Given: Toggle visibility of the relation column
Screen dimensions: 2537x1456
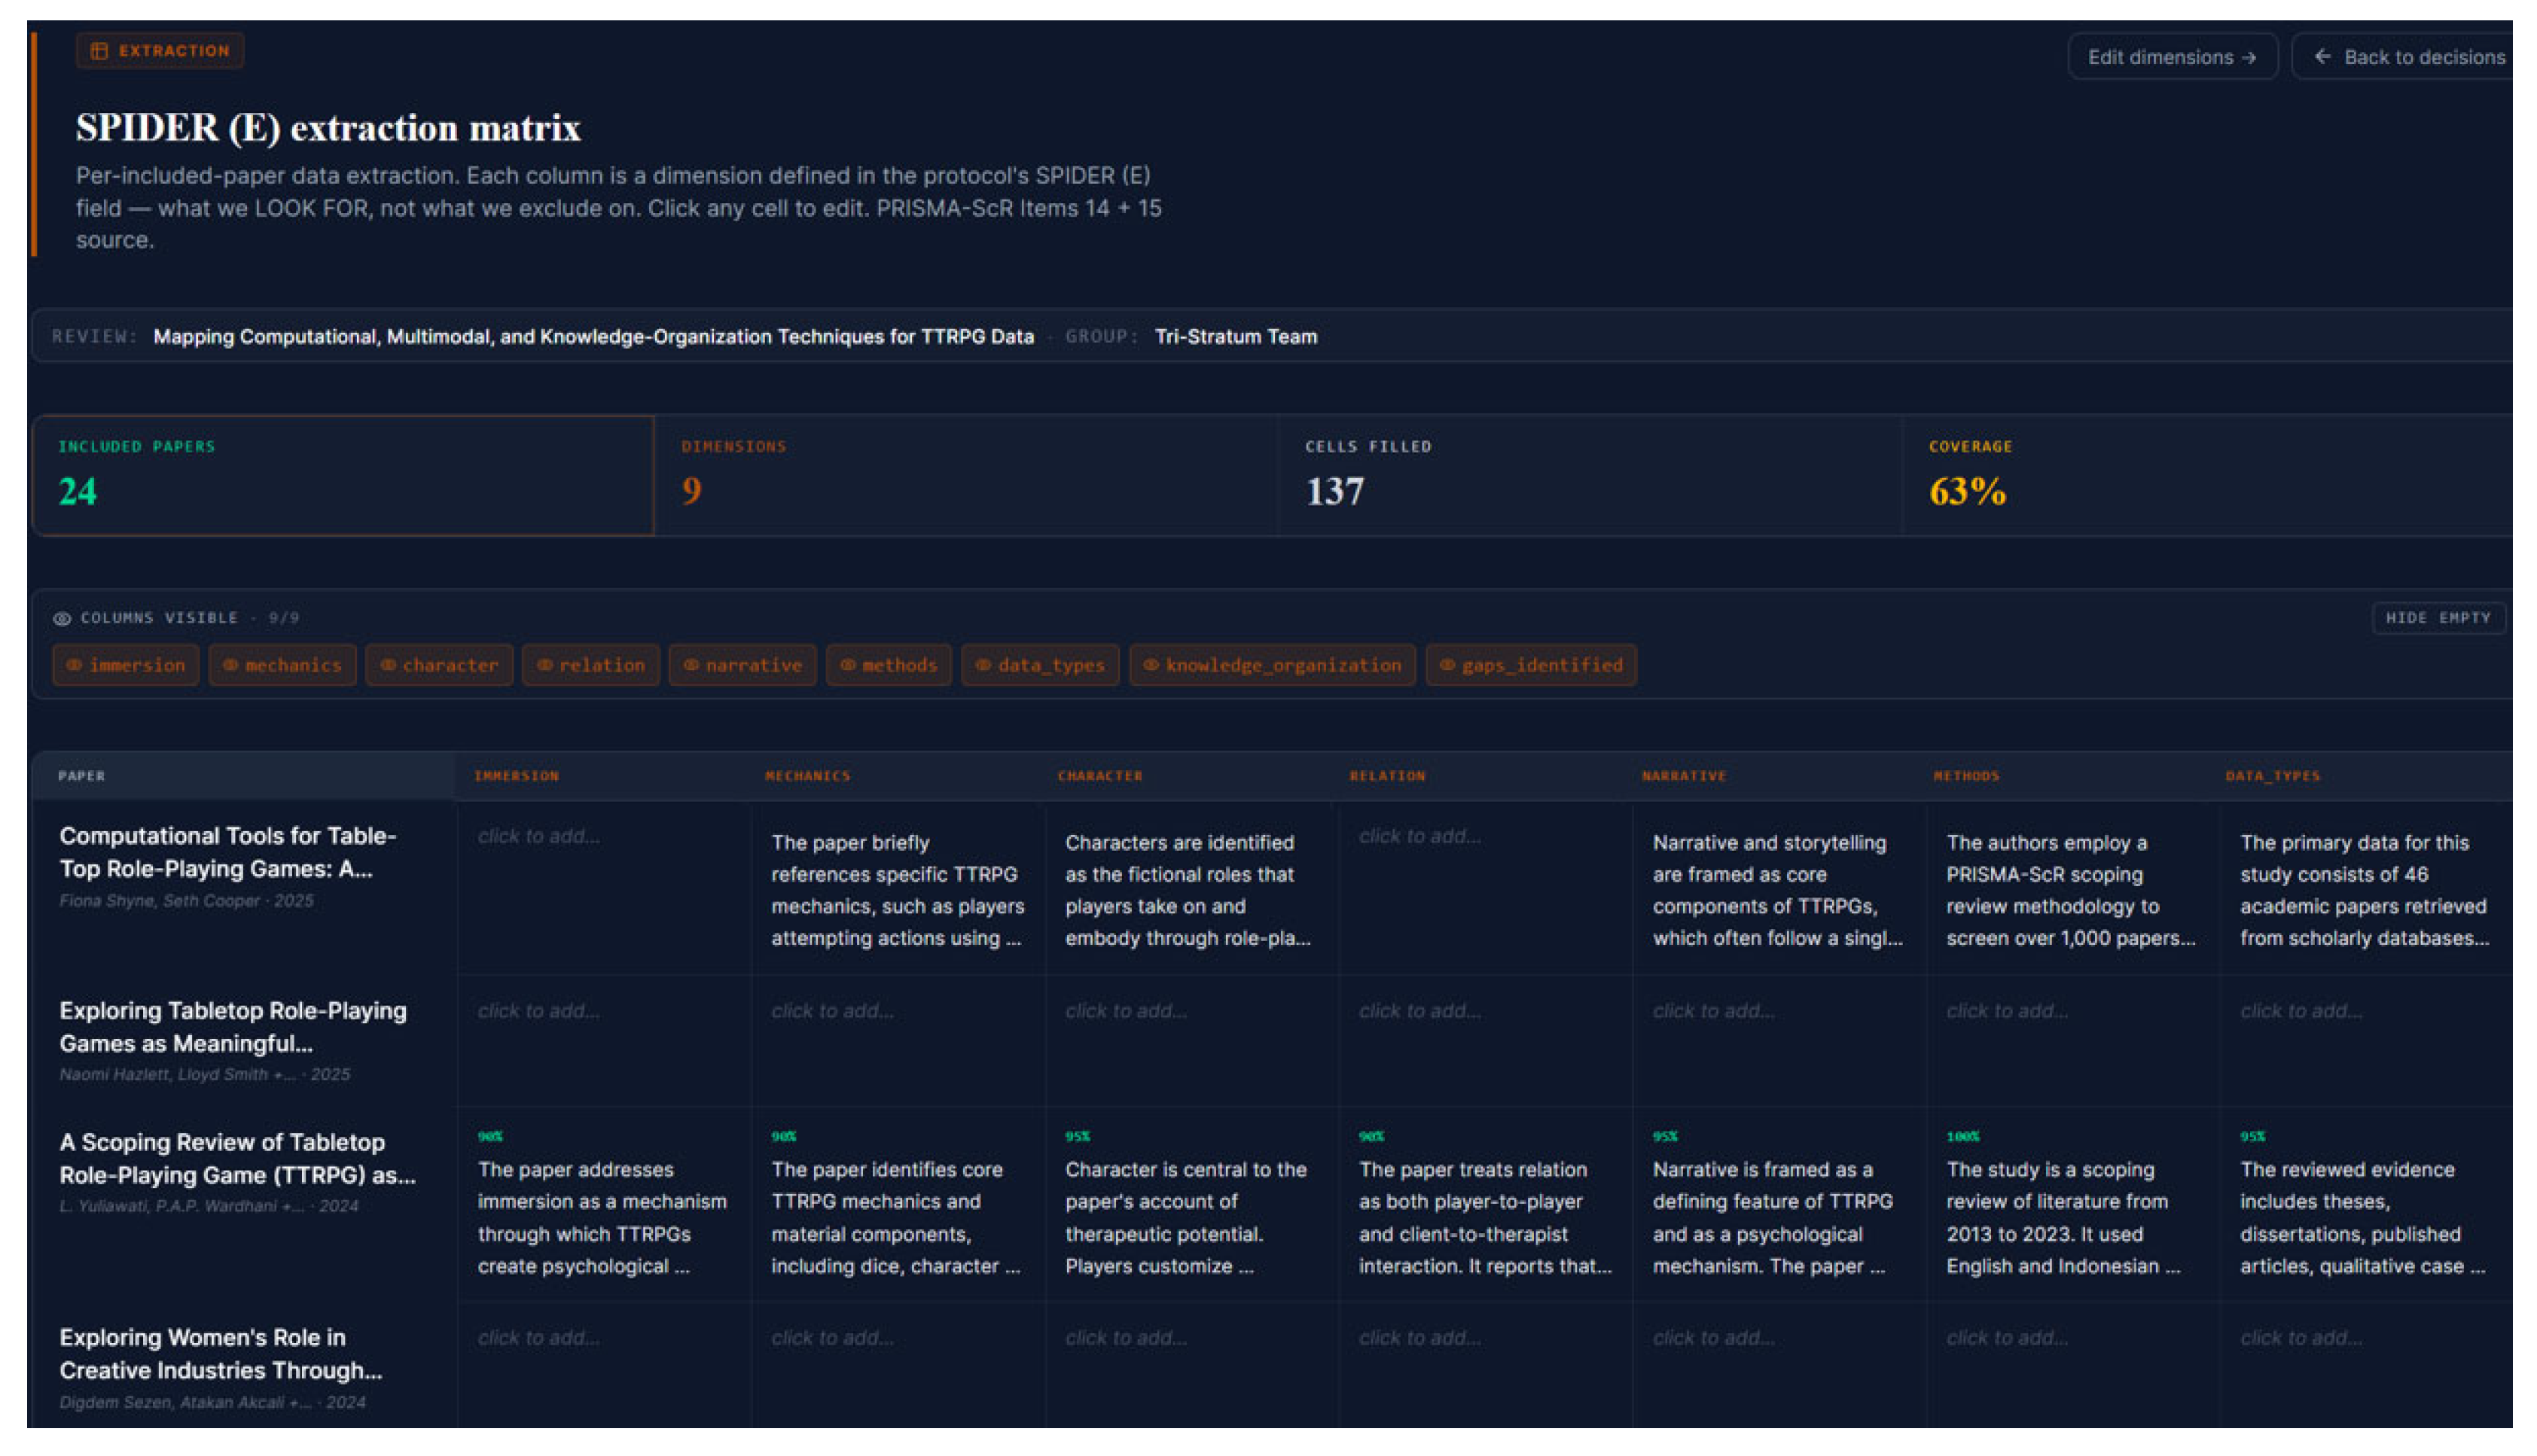Looking at the screenshot, I should (x=591, y=665).
